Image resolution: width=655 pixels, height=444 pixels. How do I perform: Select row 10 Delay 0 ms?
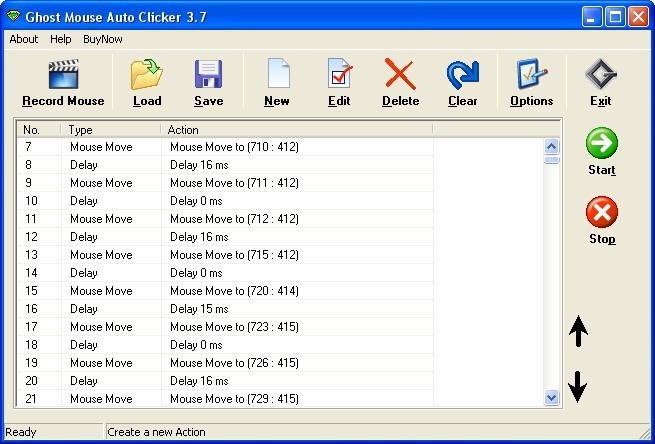225,201
